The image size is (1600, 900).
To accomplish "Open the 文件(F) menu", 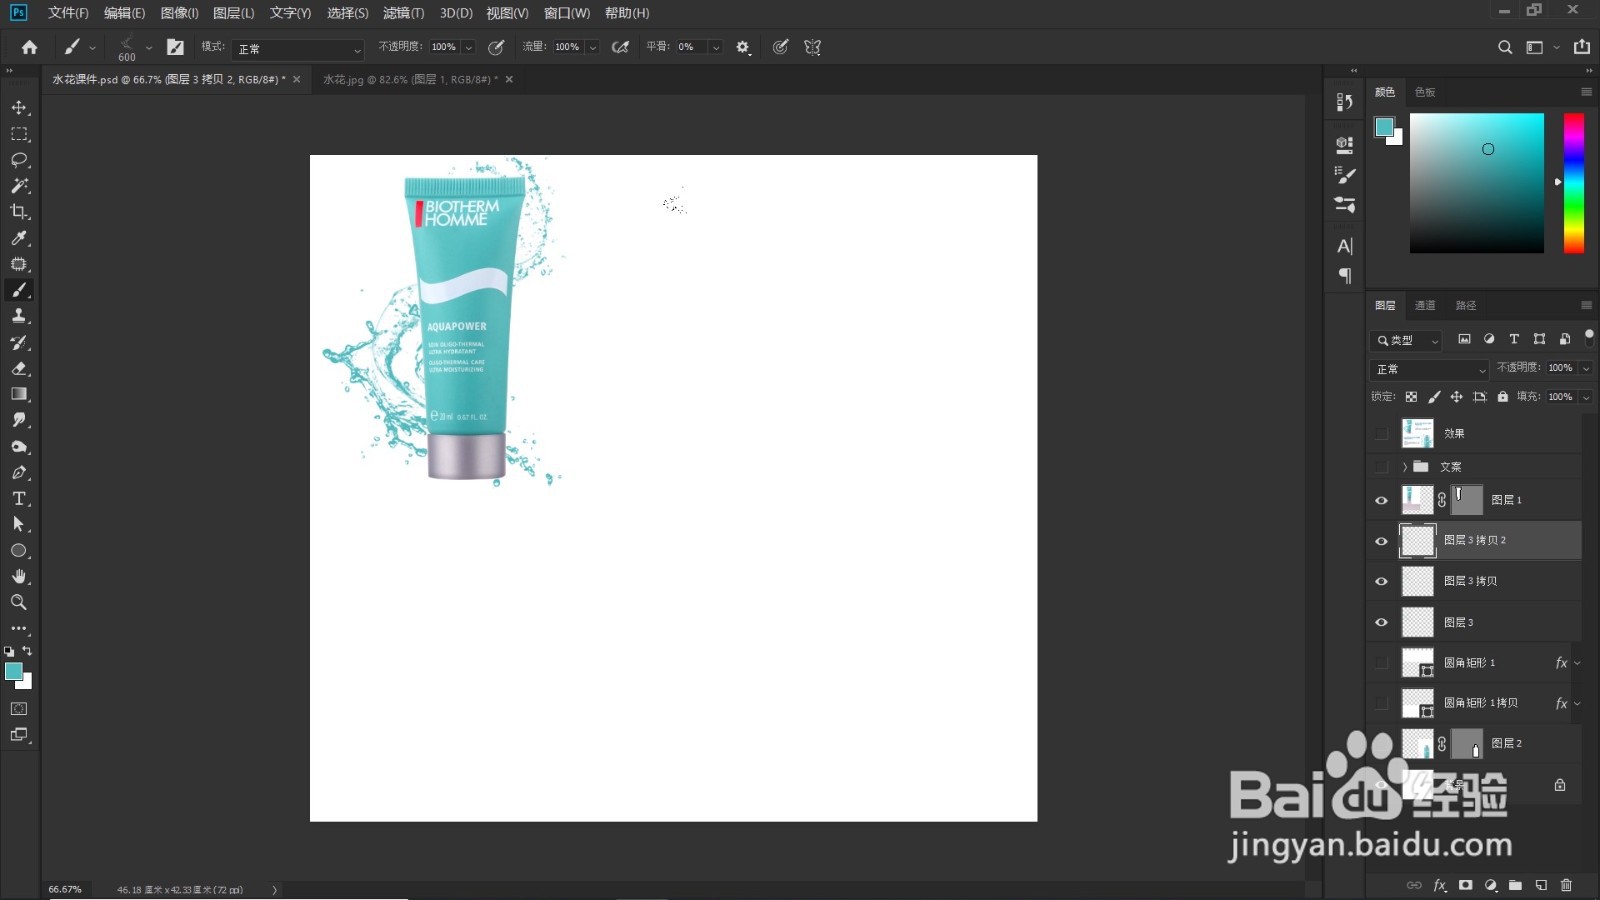I will coord(68,13).
